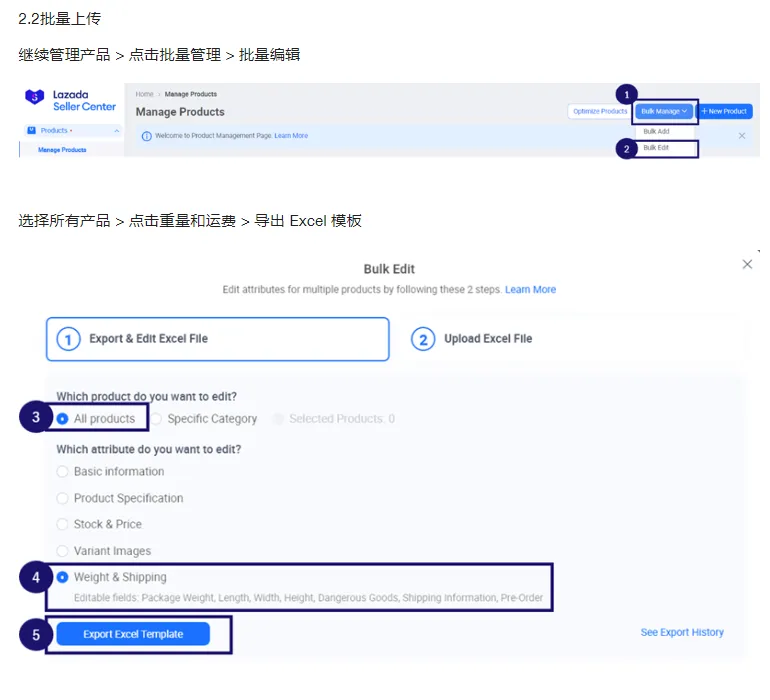770x700 pixels.
Task: Click the Products sidebar icon
Action: point(31,130)
